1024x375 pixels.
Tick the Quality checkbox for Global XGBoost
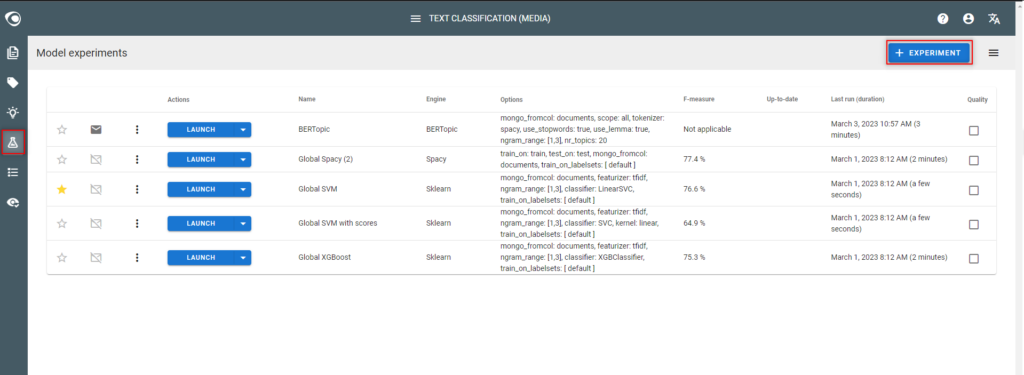pos(974,259)
